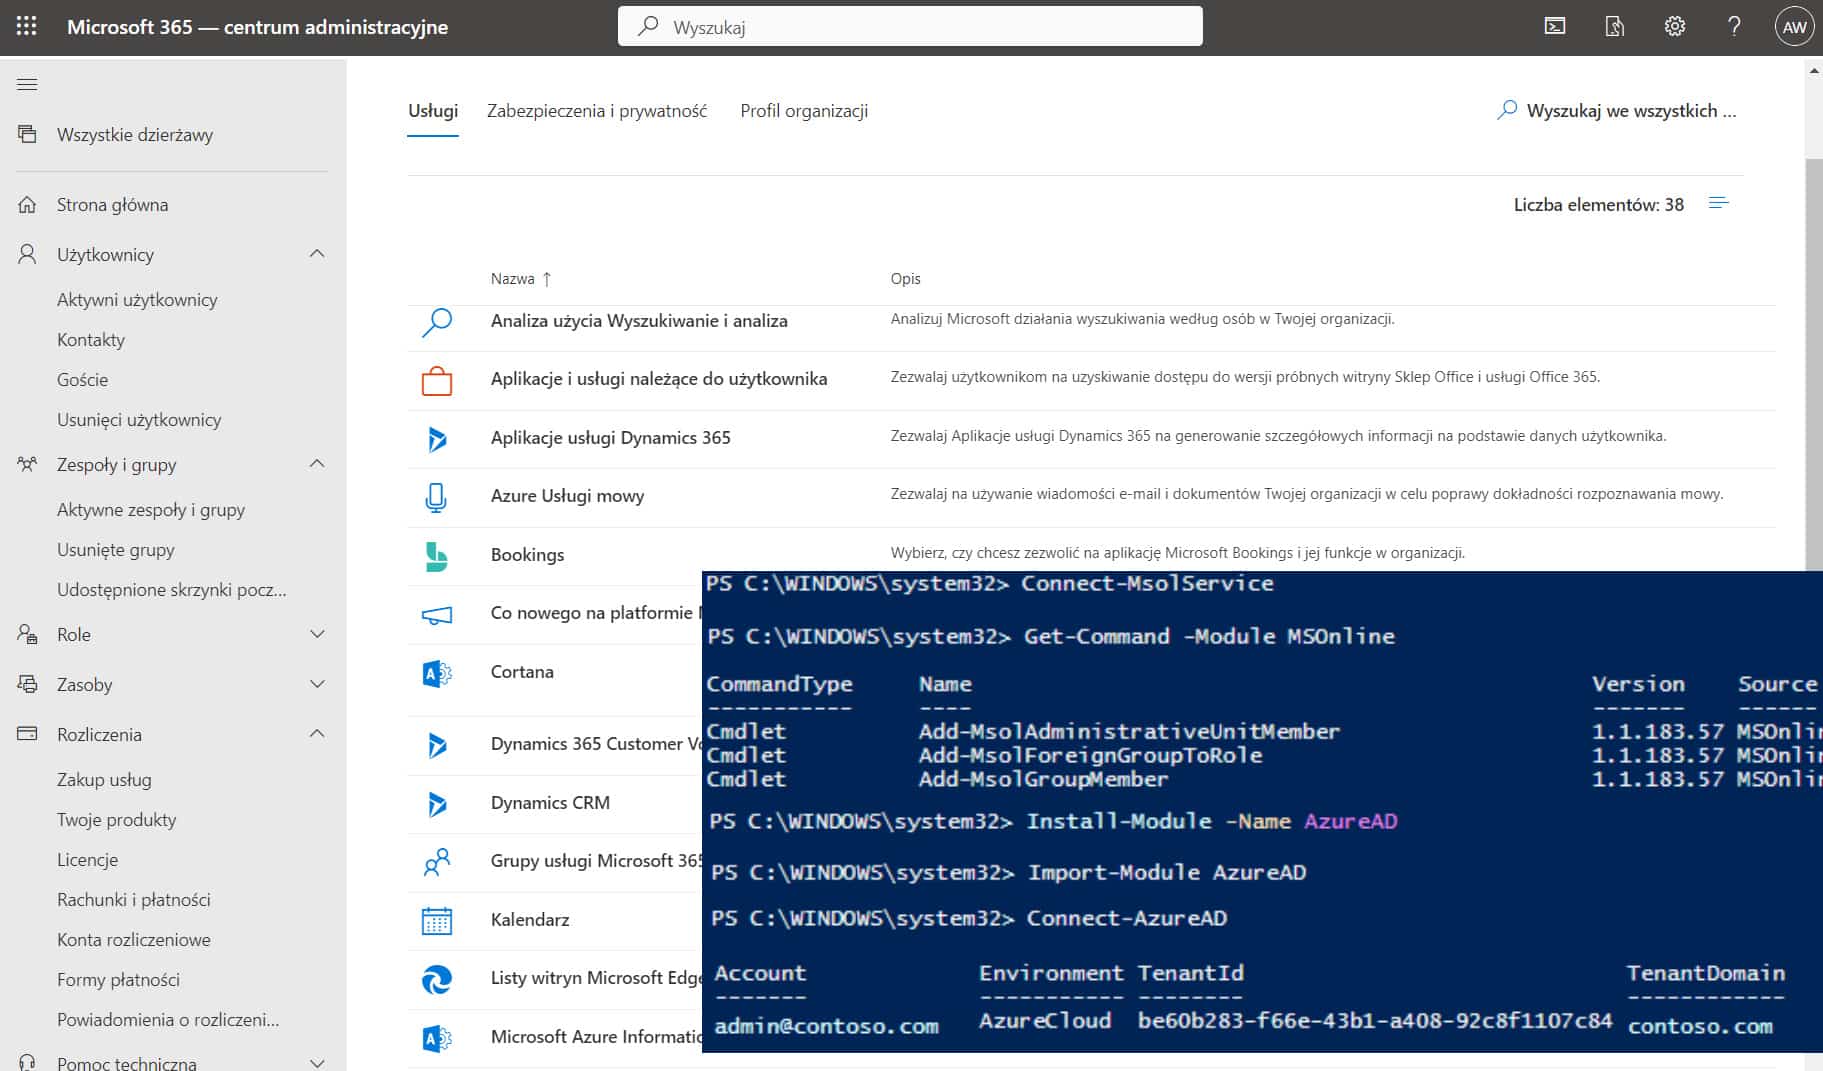Open the help question mark icon

pos(1735,27)
